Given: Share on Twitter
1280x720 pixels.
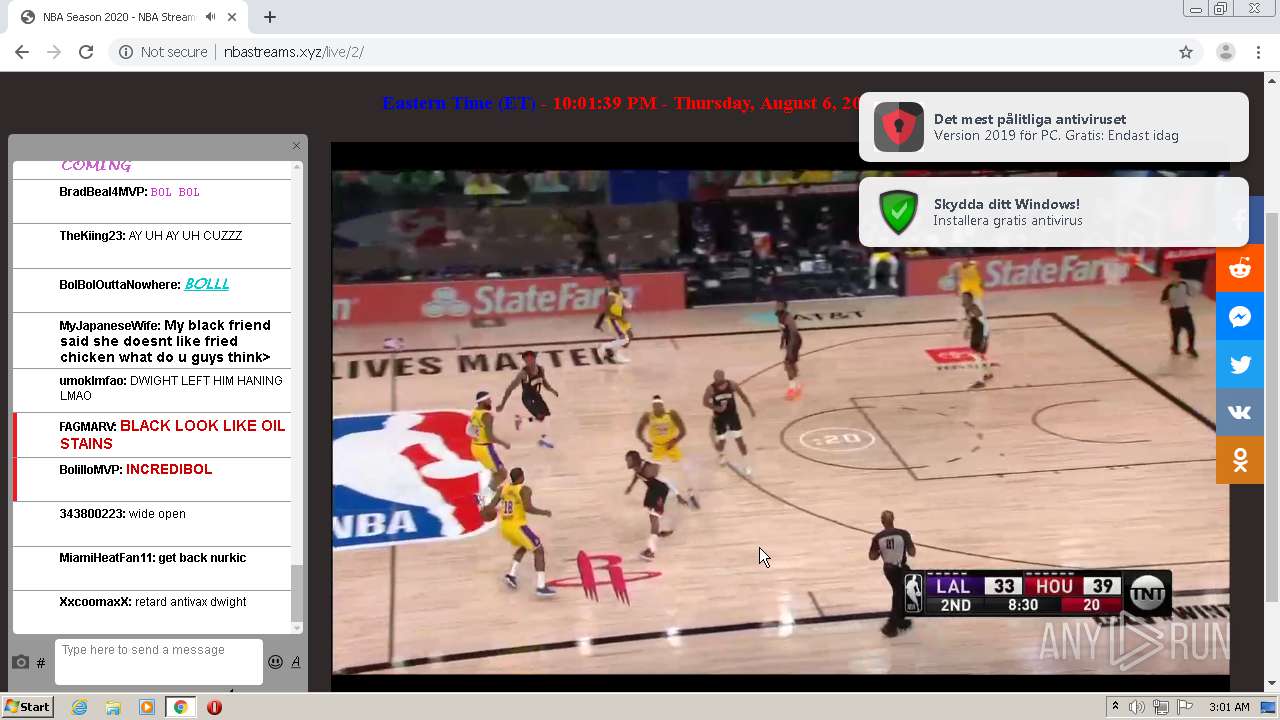Looking at the screenshot, I should coord(1240,364).
